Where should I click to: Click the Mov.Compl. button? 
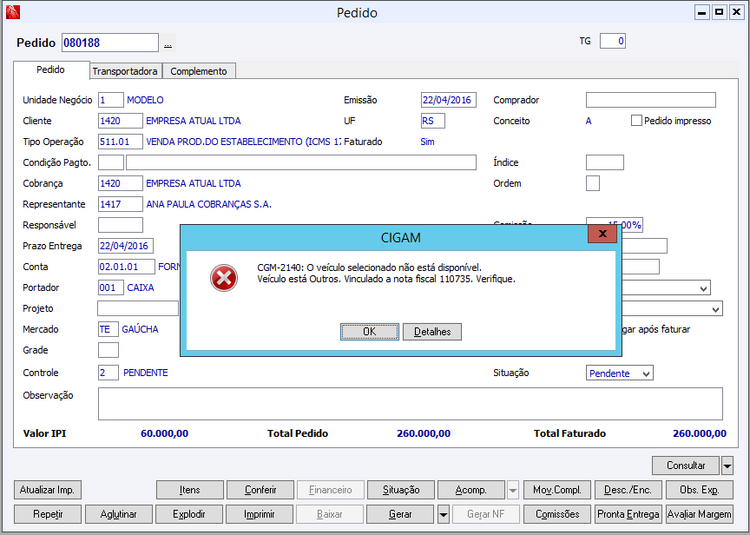pos(557,490)
